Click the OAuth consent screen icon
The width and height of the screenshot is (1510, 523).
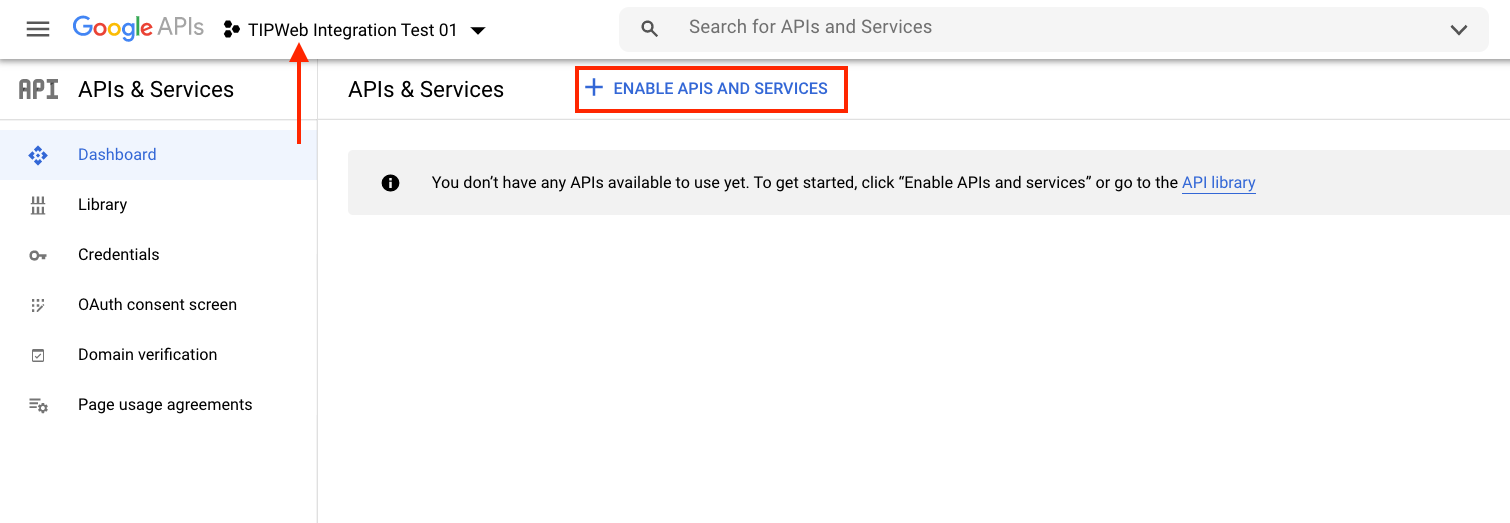38,305
